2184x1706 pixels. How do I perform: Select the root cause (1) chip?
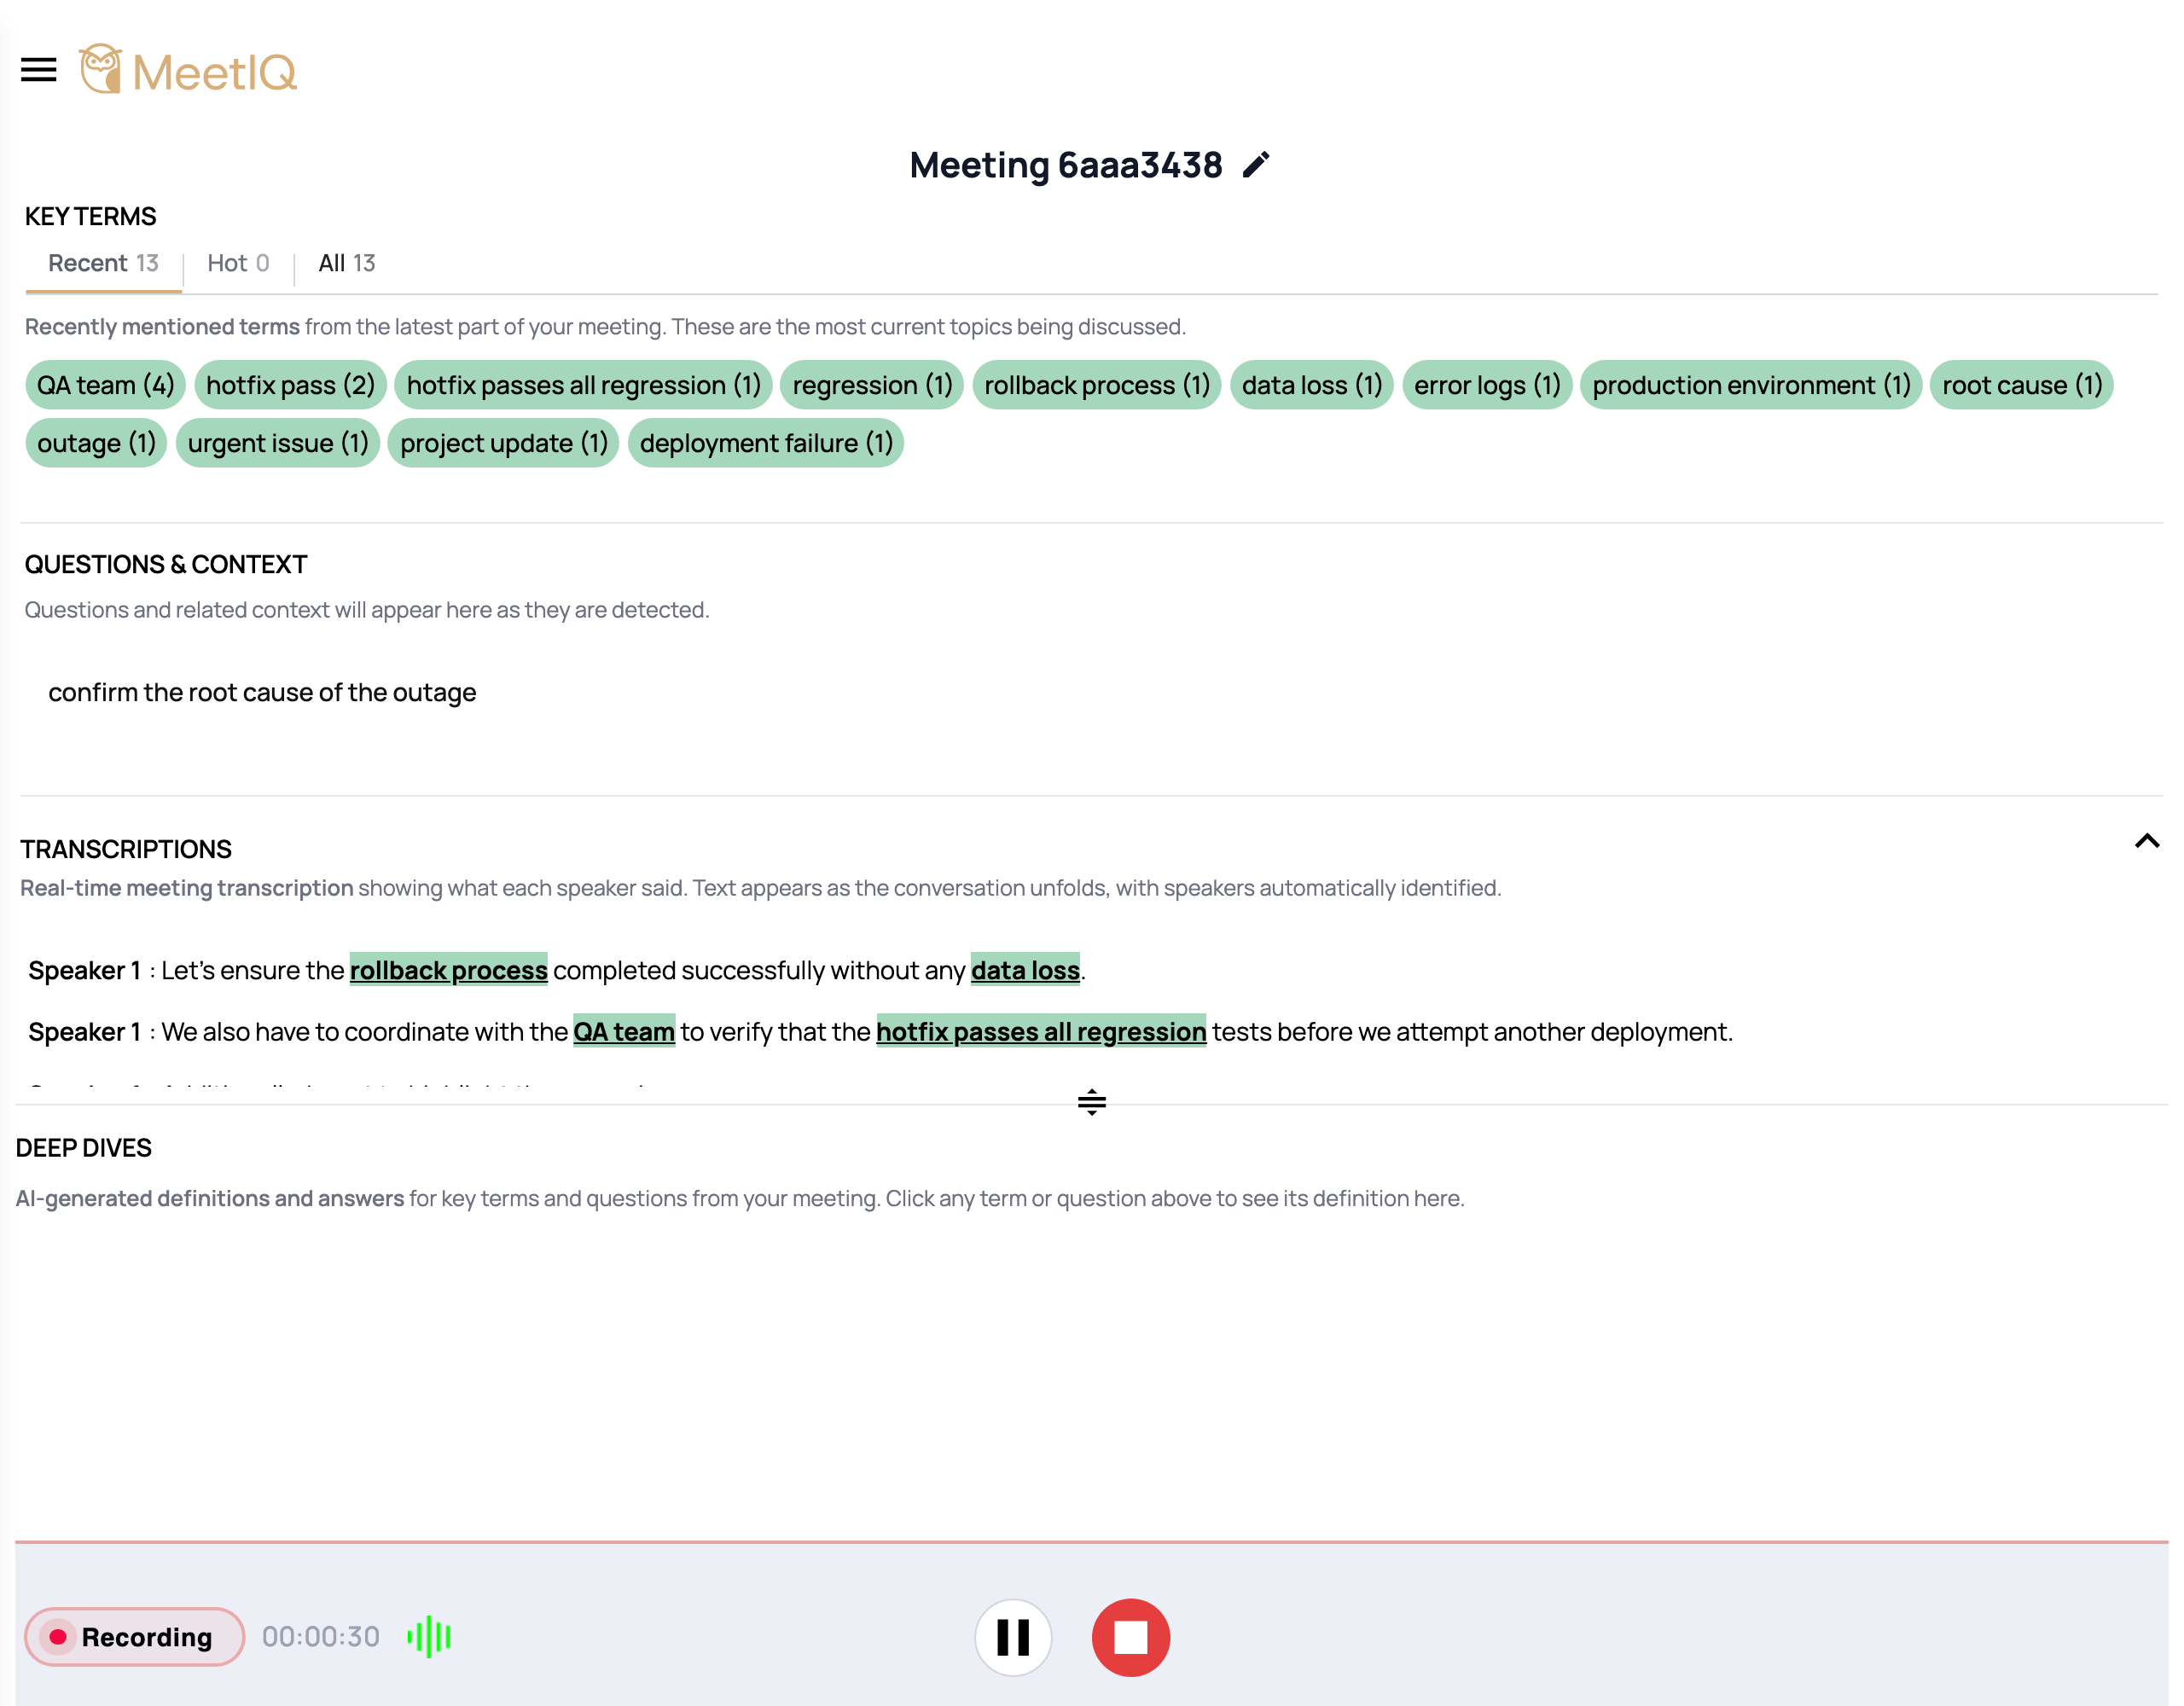(2022, 385)
